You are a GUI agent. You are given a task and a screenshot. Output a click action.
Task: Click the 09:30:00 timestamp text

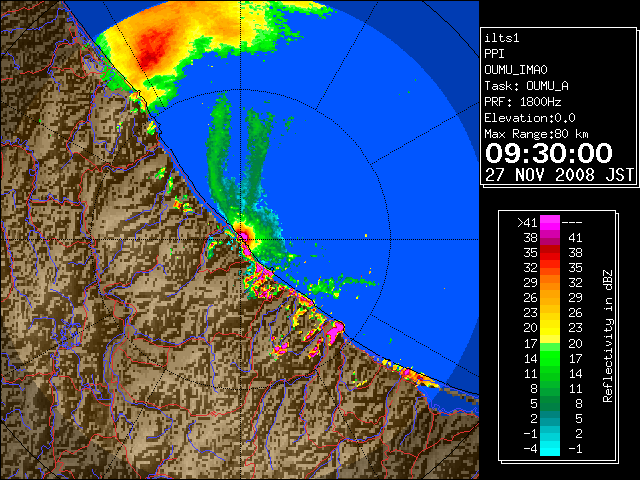(549, 153)
